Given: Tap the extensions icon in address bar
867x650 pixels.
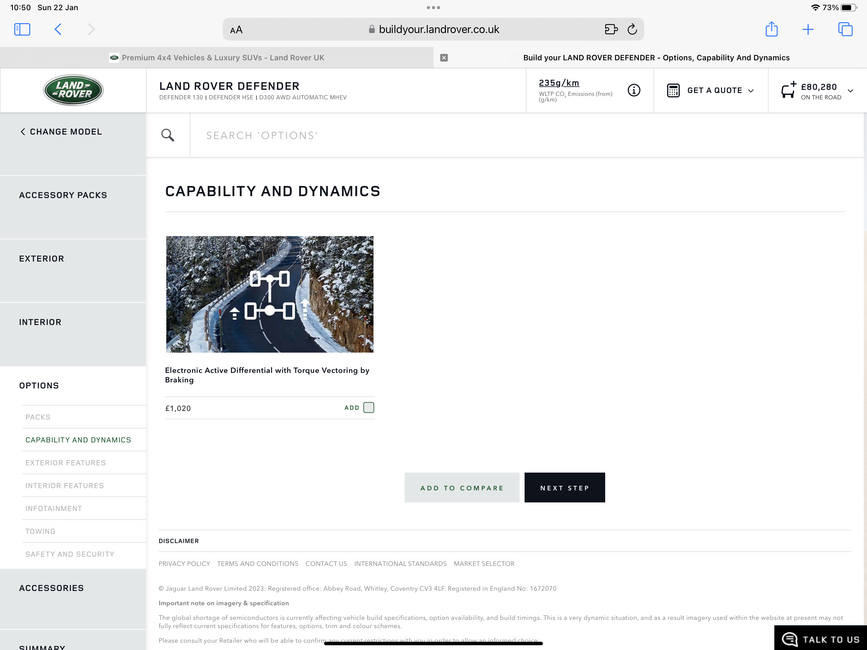Looking at the screenshot, I should tap(611, 29).
